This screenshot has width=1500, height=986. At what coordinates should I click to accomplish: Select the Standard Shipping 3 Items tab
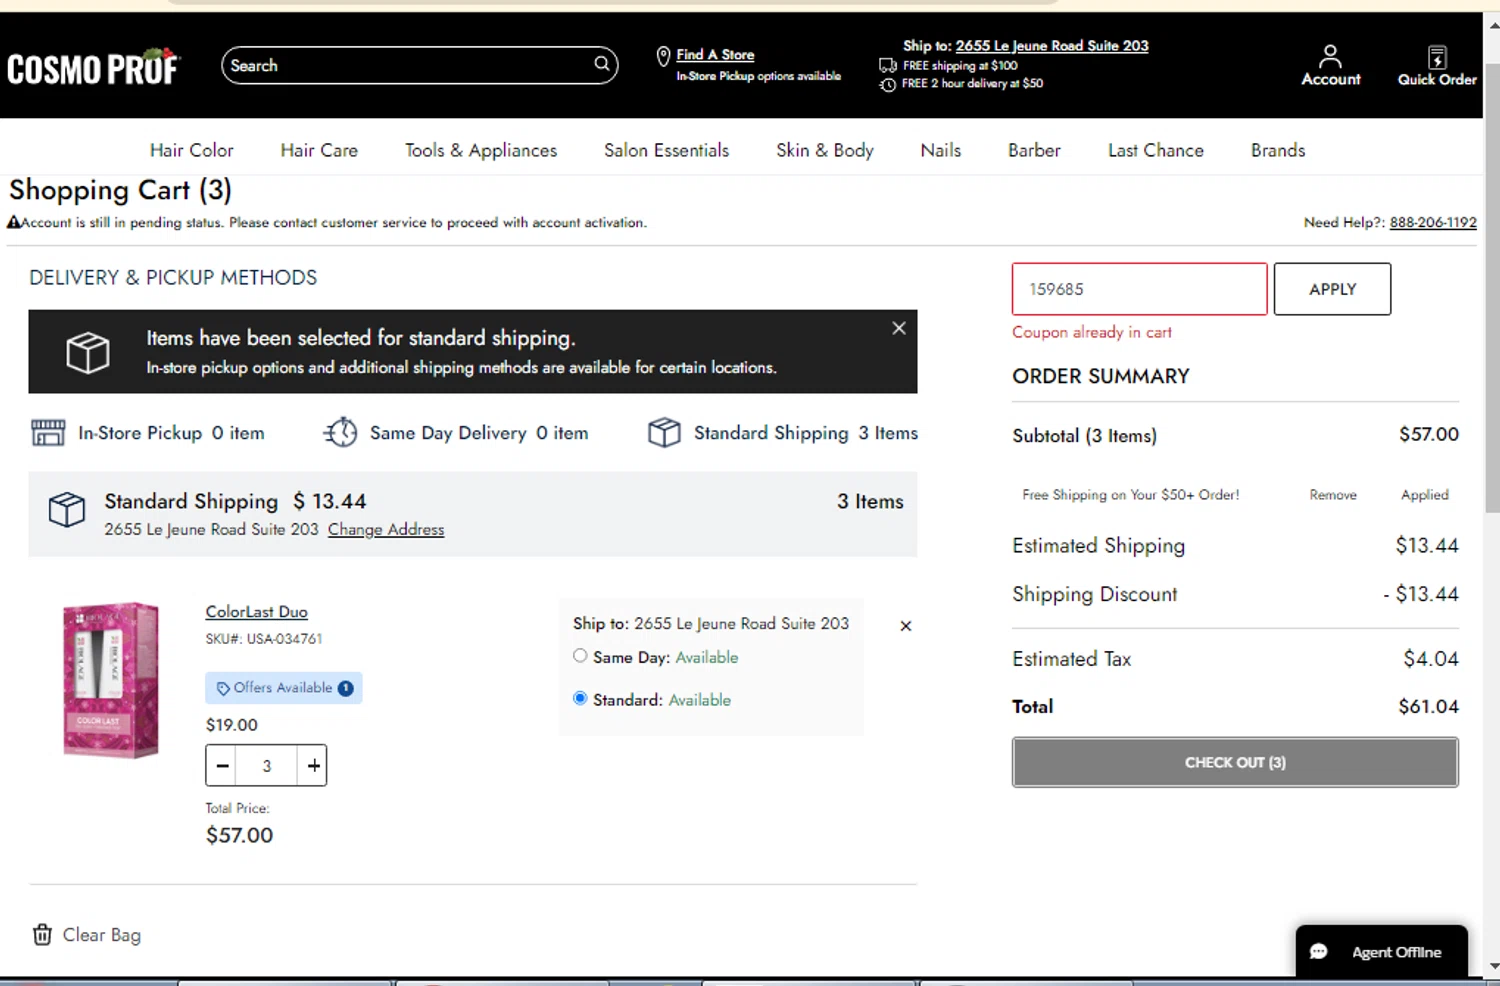(x=782, y=432)
